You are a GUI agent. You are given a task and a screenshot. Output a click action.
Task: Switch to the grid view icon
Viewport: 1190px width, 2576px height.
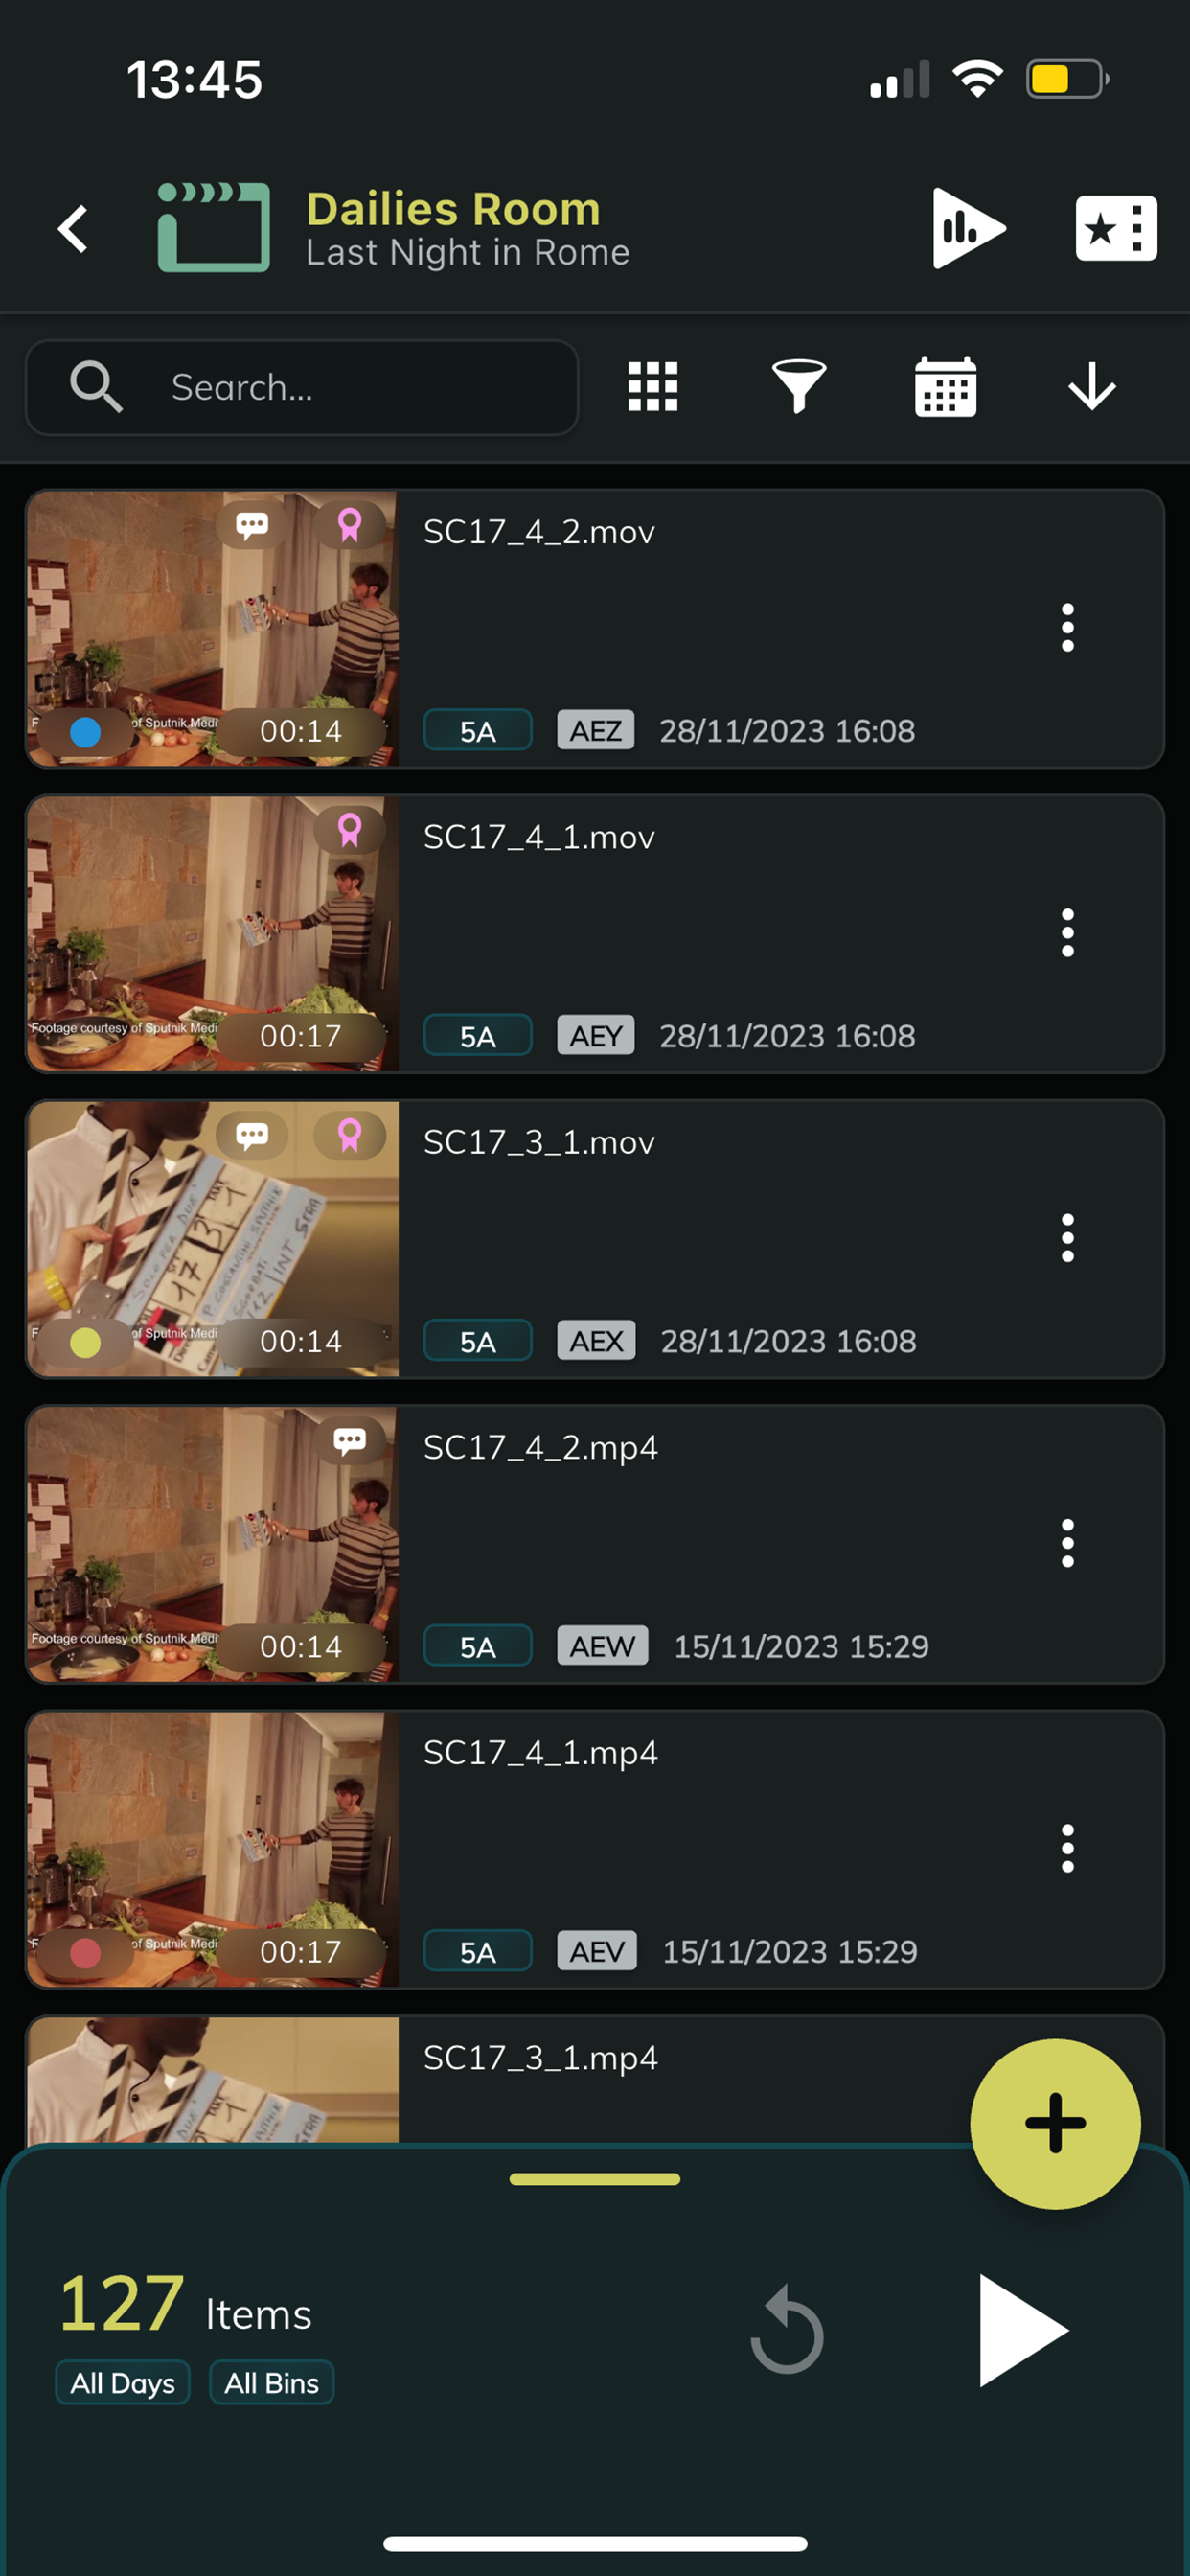click(652, 387)
